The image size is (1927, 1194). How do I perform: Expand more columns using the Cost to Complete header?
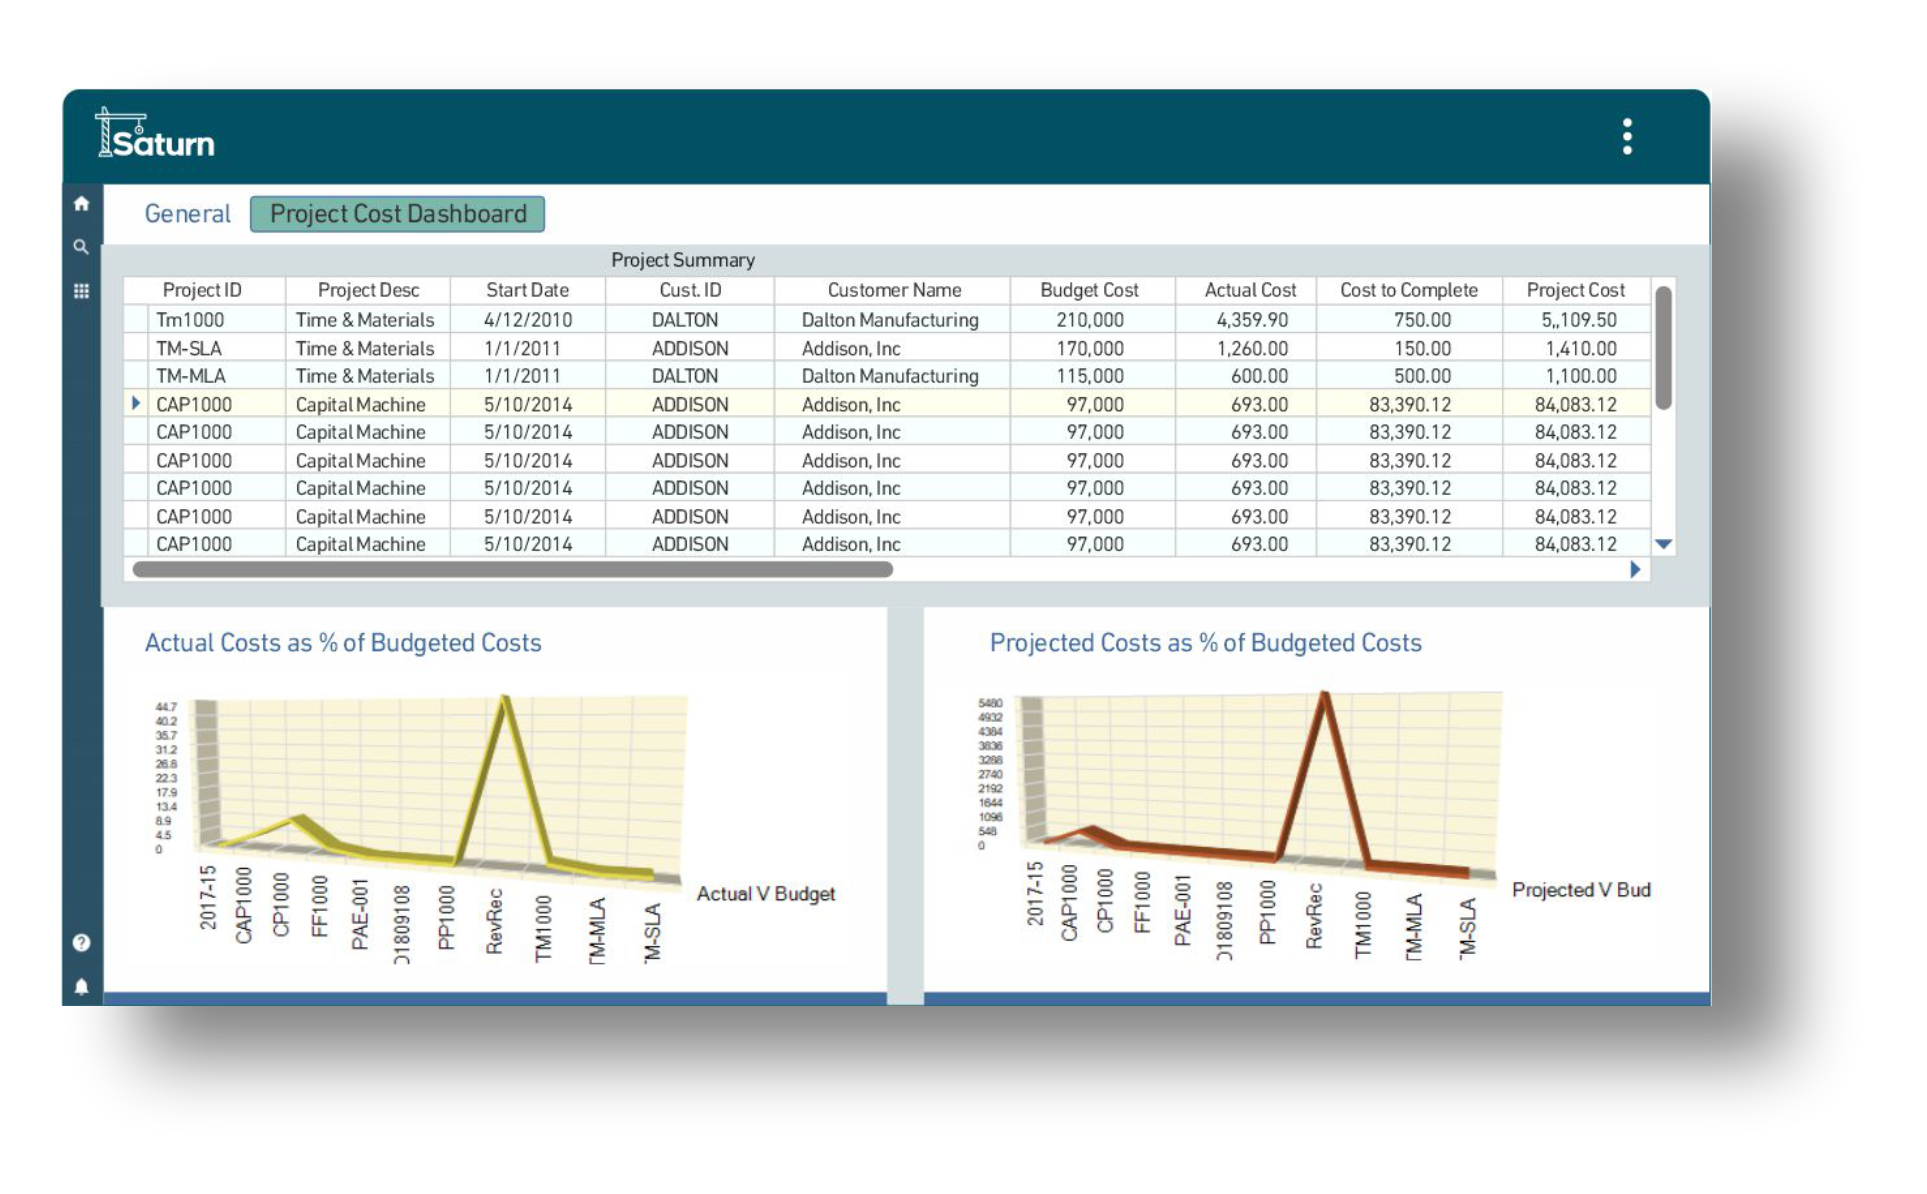1409,290
